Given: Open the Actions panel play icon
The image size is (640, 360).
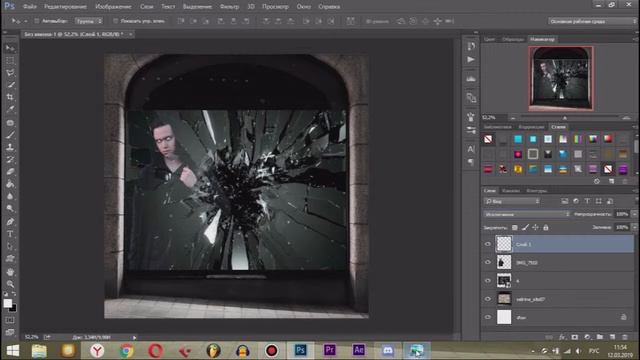Looking at the screenshot, I should (x=471, y=60).
